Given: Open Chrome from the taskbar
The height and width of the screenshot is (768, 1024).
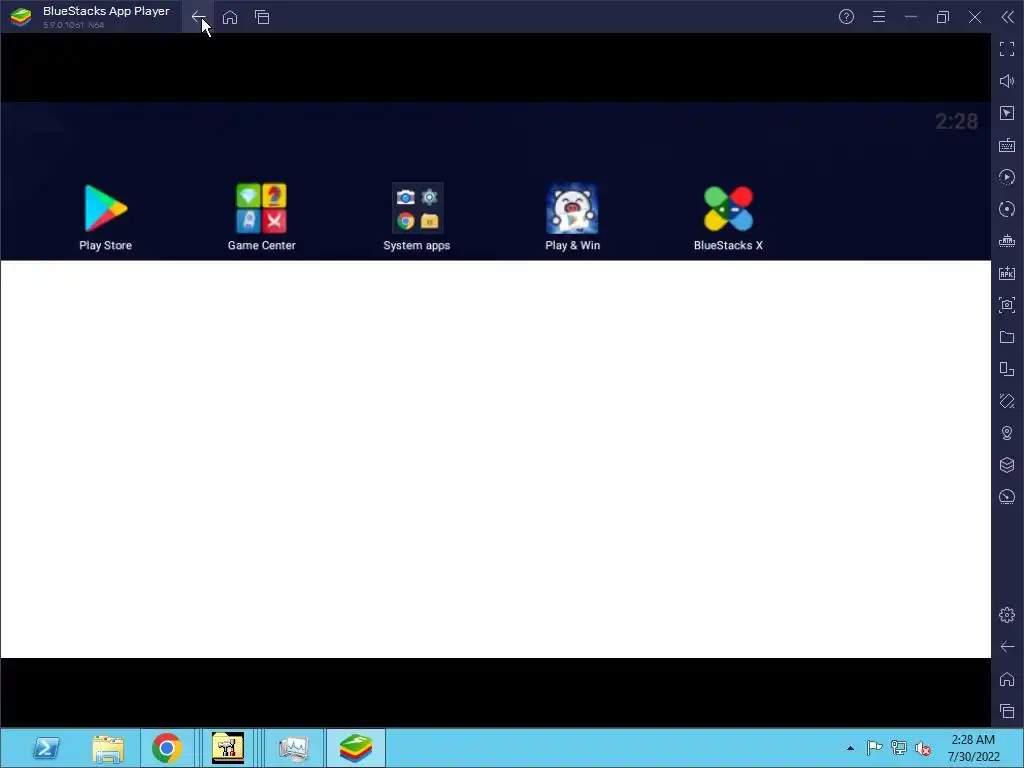Looking at the screenshot, I should click(167, 748).
